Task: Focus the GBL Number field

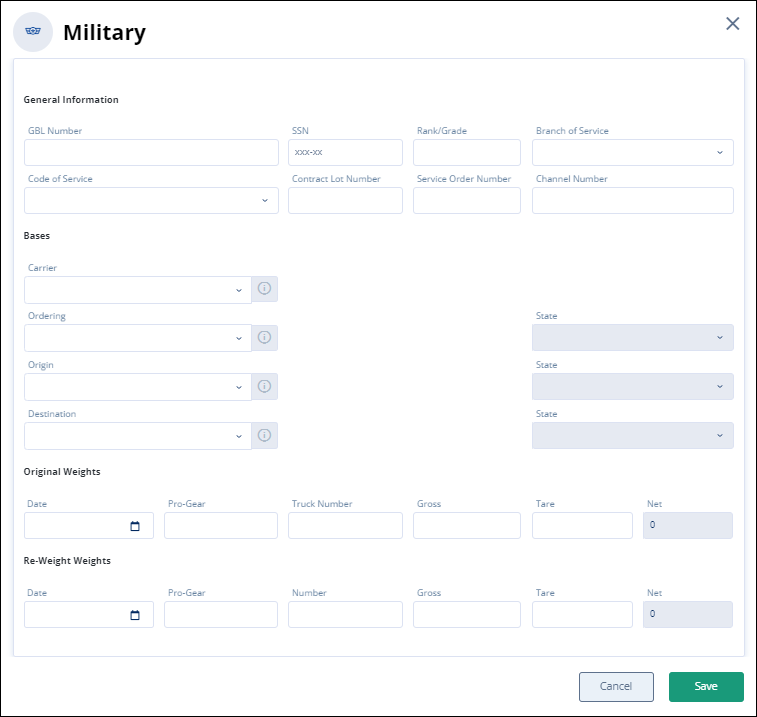Action: click(151, 152)
